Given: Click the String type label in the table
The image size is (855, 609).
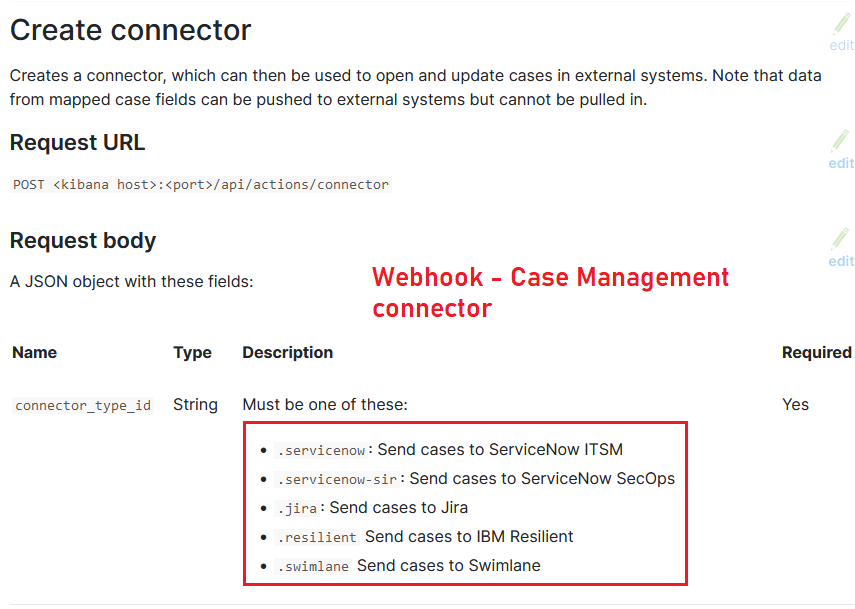Looking at the screenshot, I should coord(195,404).
